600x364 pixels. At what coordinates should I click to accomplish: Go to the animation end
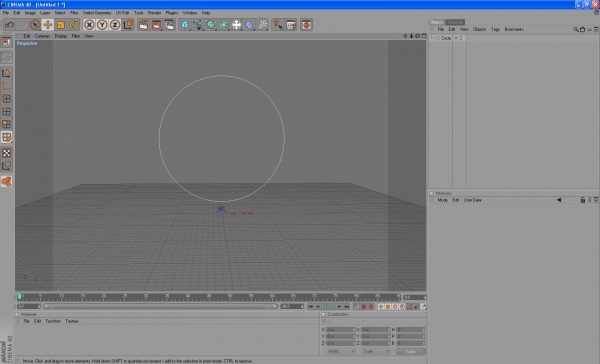tap(347, 307)
